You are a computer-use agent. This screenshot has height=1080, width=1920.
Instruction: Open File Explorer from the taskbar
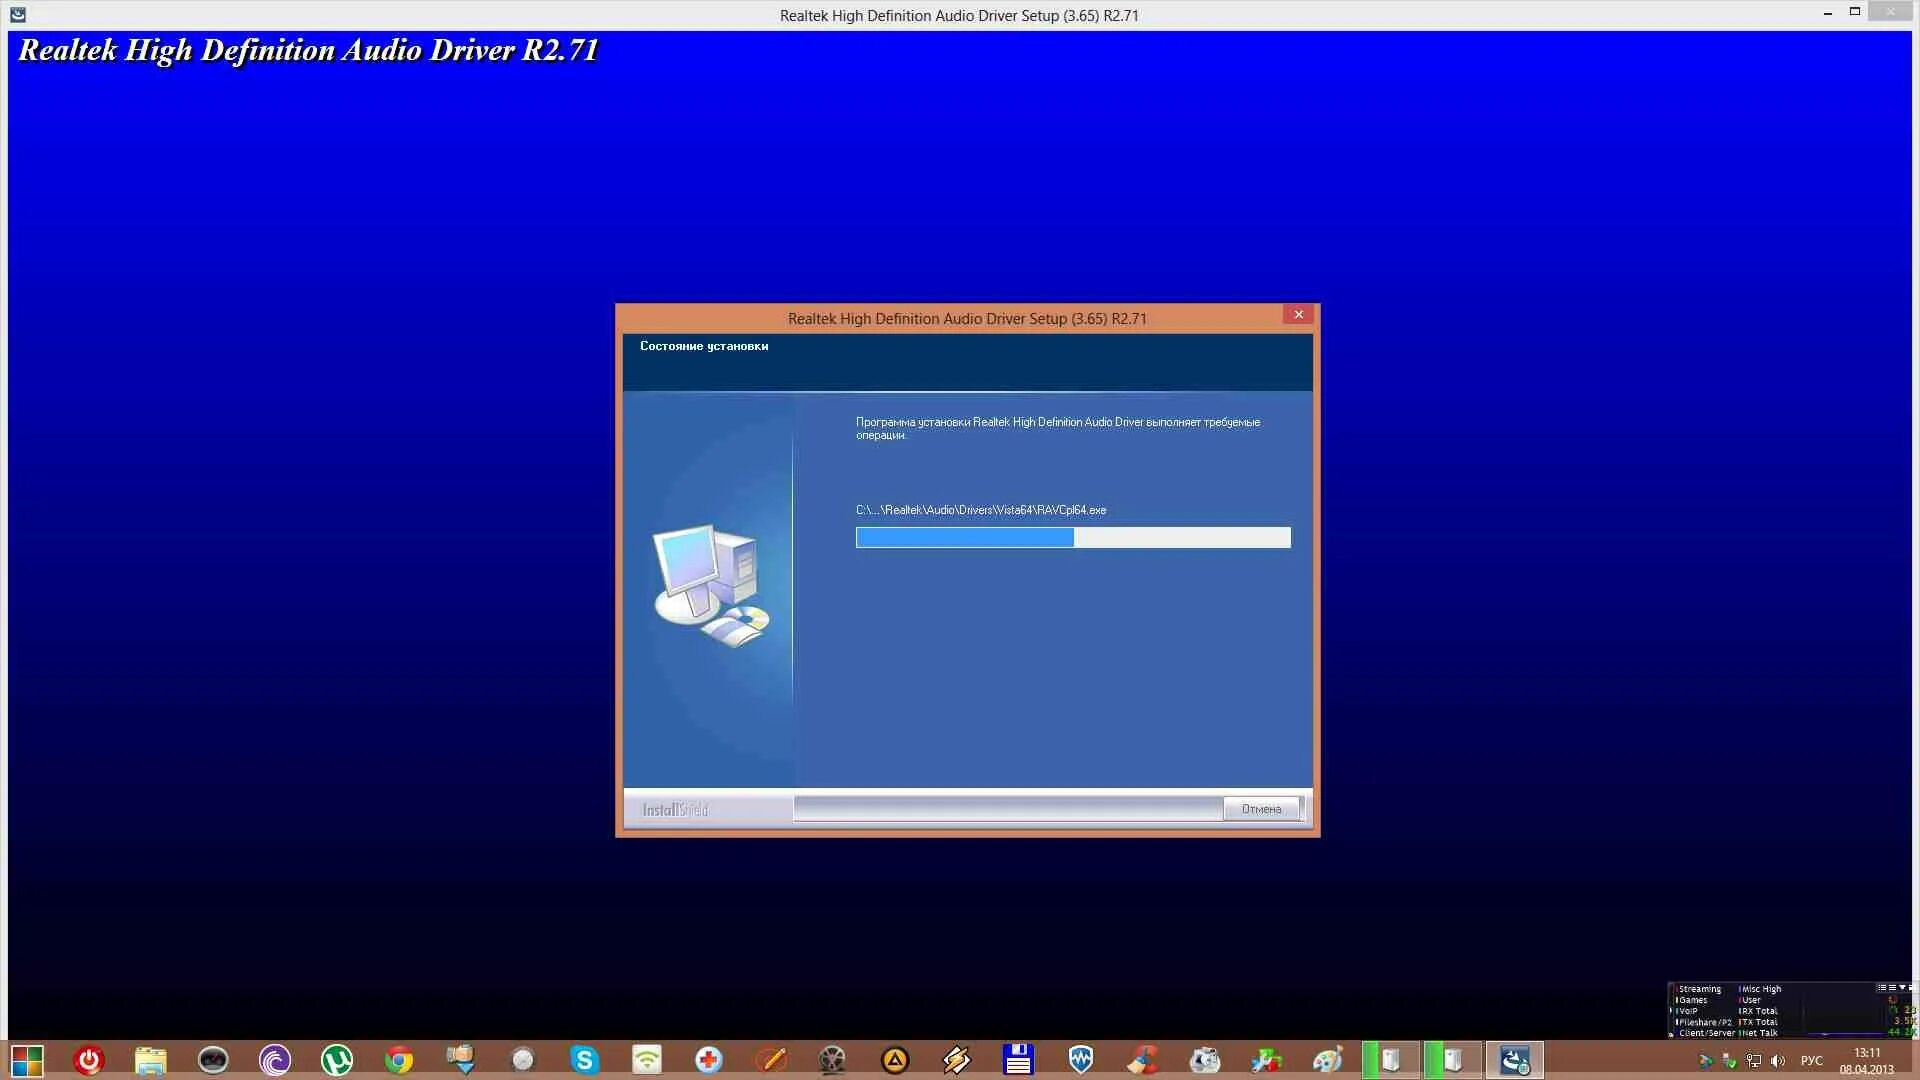tap(151, 1060)
